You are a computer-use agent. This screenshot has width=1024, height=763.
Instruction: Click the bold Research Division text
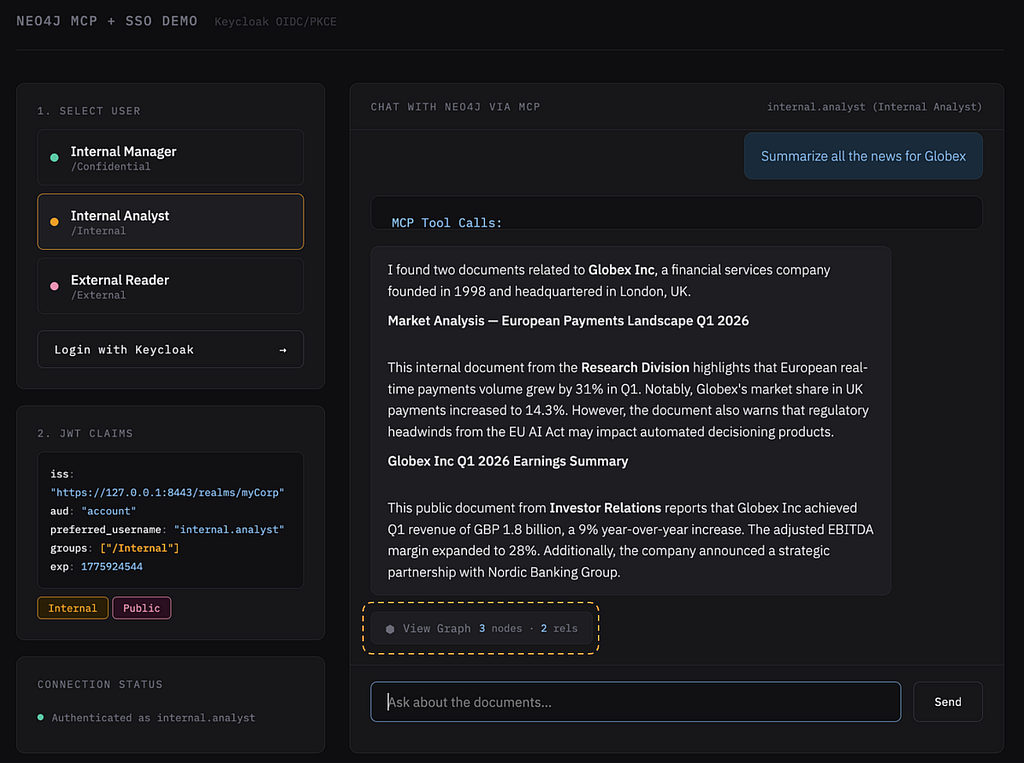tap(635, 368)
